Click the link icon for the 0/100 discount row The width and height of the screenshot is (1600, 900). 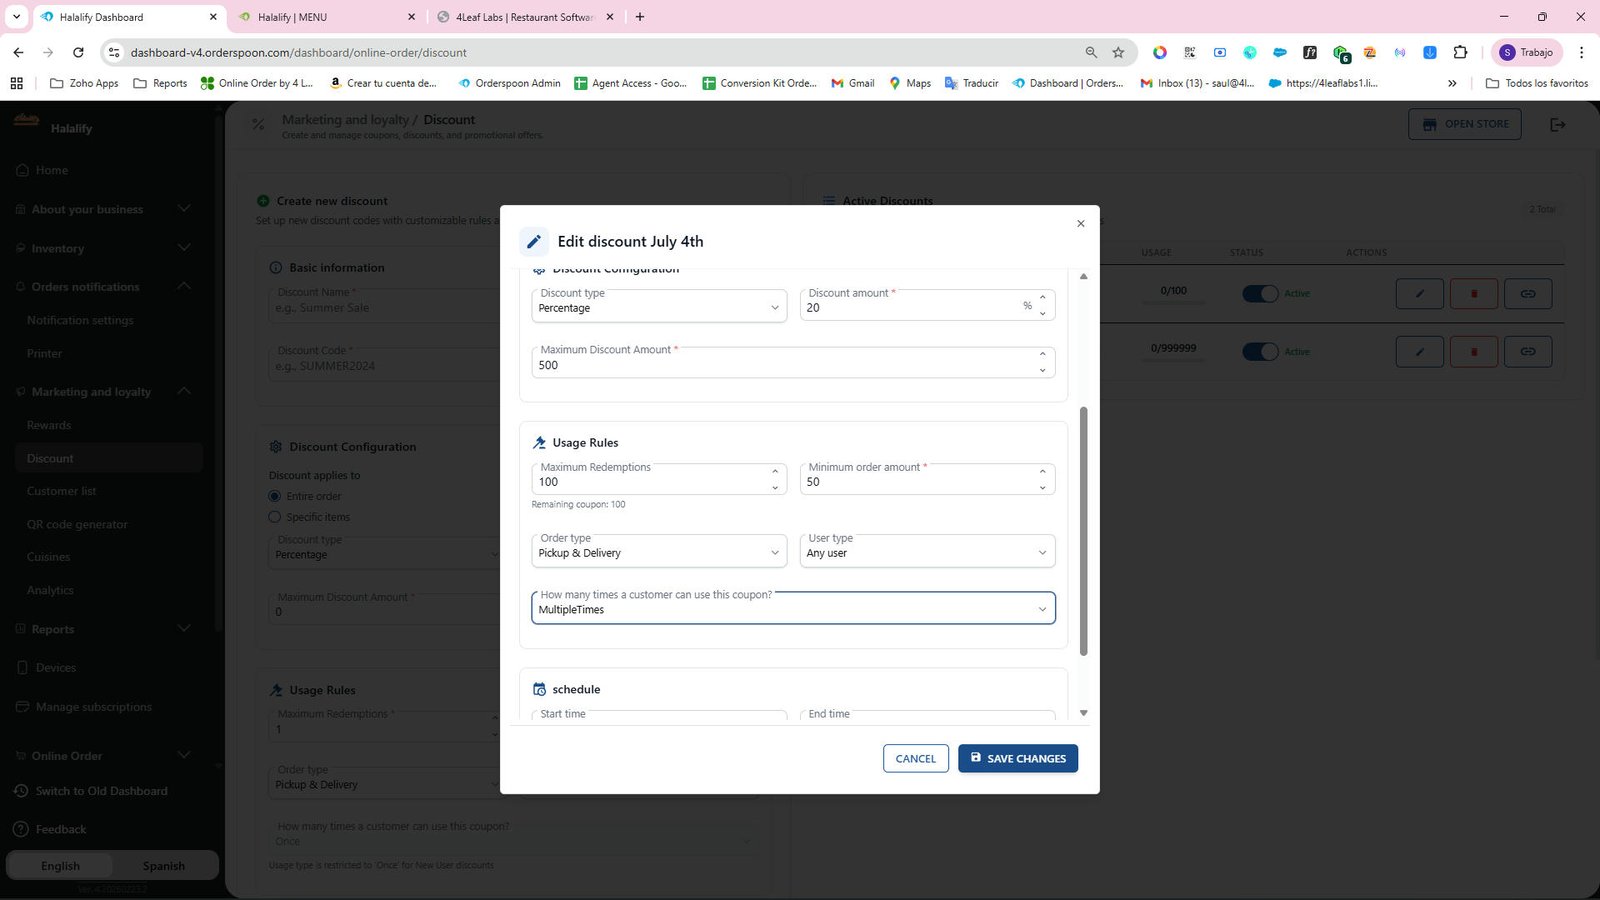pyautogui.click(x=1528, y=294)
